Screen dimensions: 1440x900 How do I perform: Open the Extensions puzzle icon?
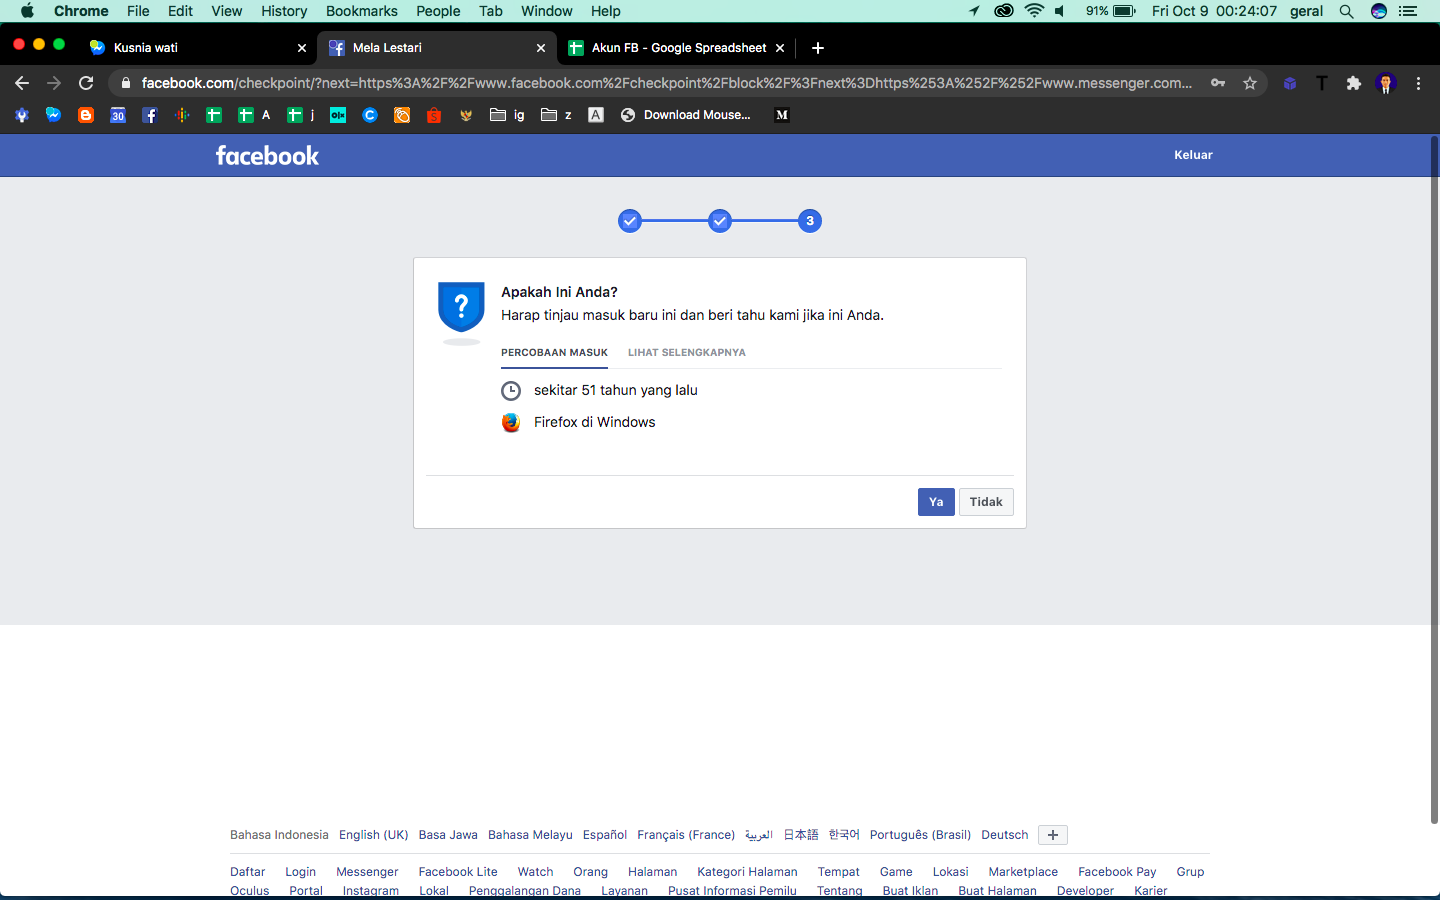[x=1354, y=83]
